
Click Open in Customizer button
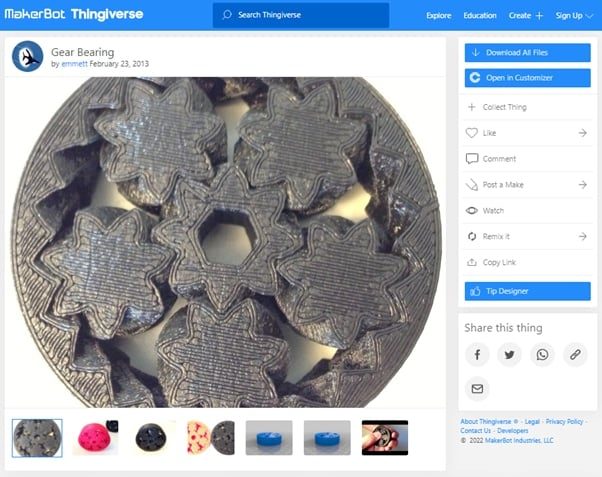coord(528,78)
